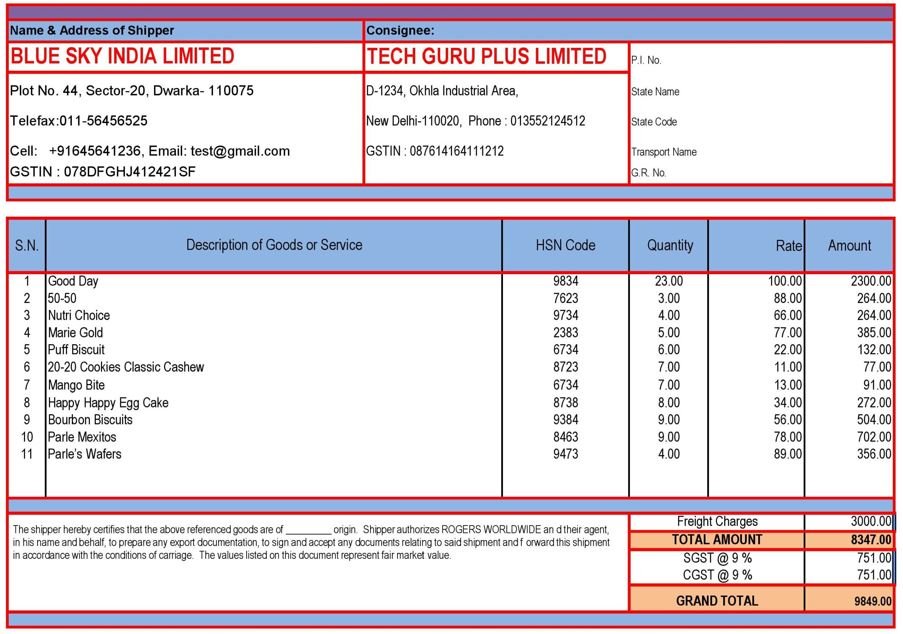Click the 'Transport Name' field label
903x634 pixels.
(664, 152)
